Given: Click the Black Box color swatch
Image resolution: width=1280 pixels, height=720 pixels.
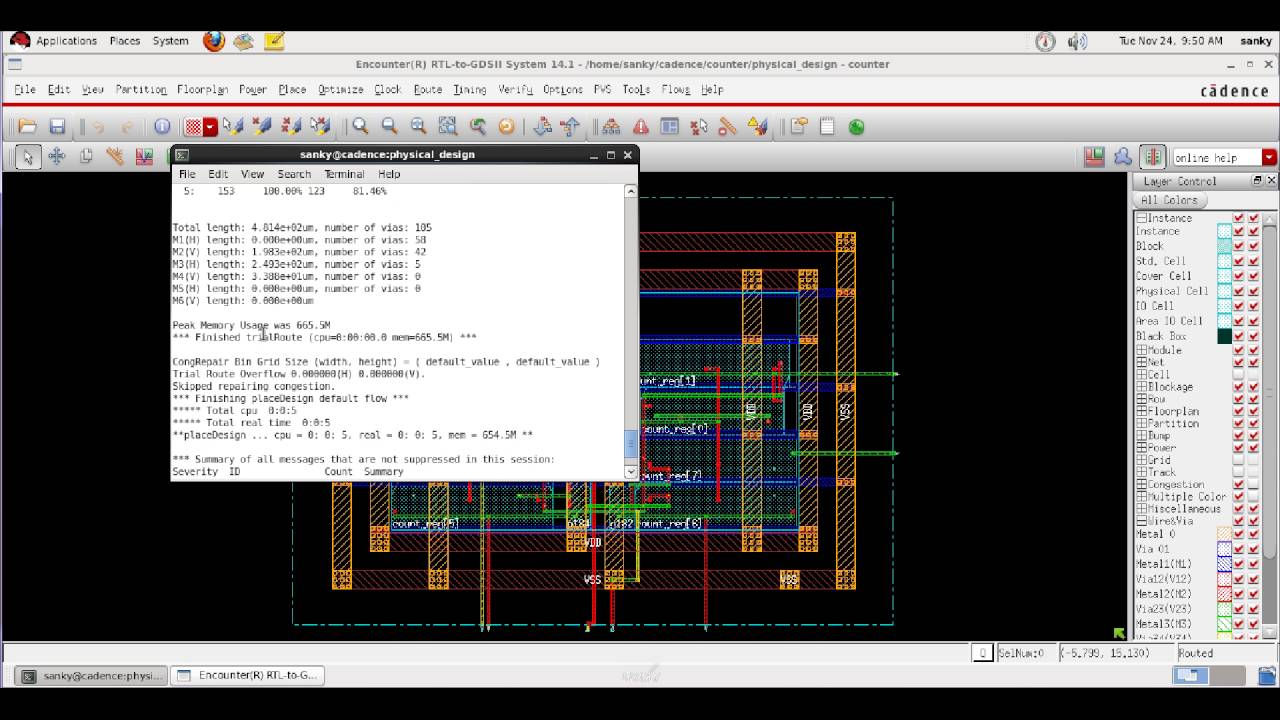Looking at the screenshot, I should pos(1224,336).
